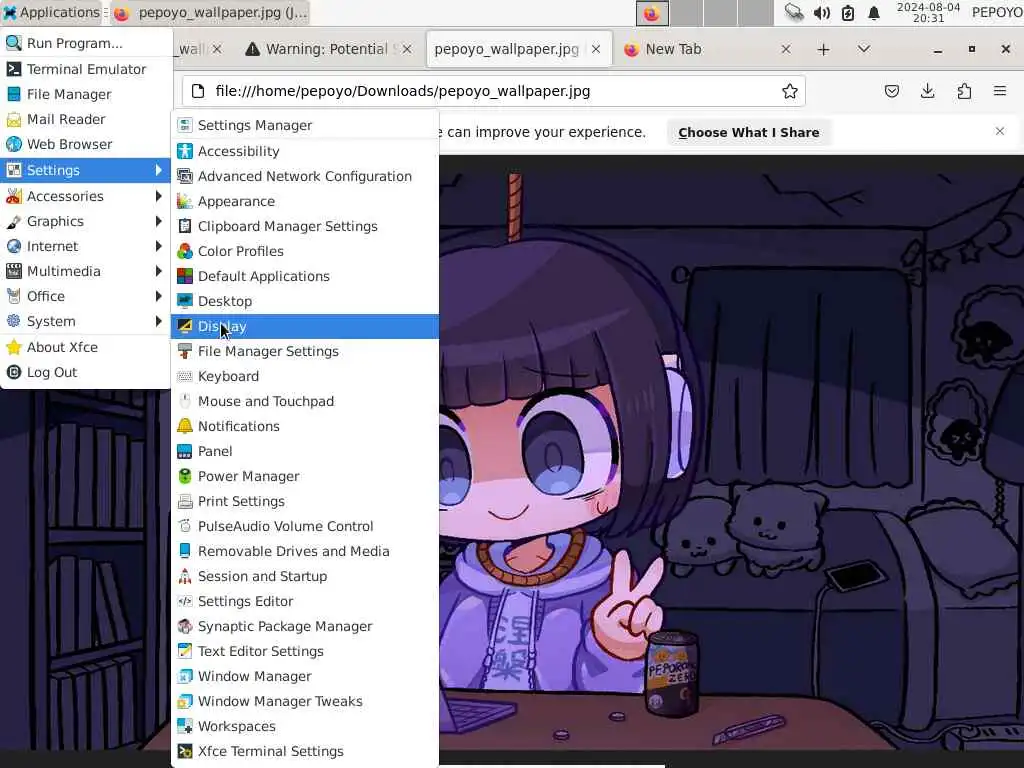Viewport: 1024px width, 768px height.
Task: Click Log Out in Applications menu
Action: click(x=85, y=372)
